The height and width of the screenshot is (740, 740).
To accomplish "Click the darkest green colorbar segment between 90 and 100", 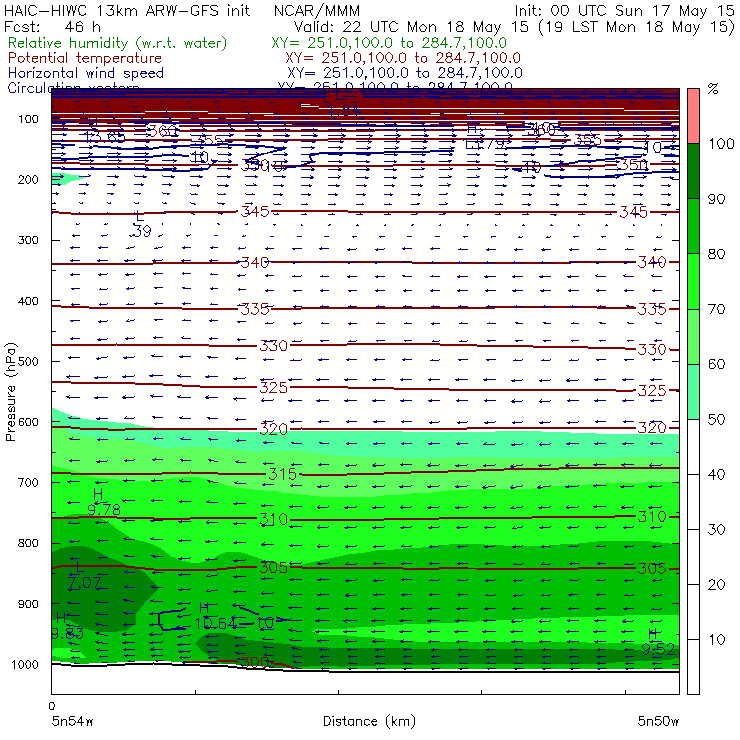I will [x=693, y=171].
